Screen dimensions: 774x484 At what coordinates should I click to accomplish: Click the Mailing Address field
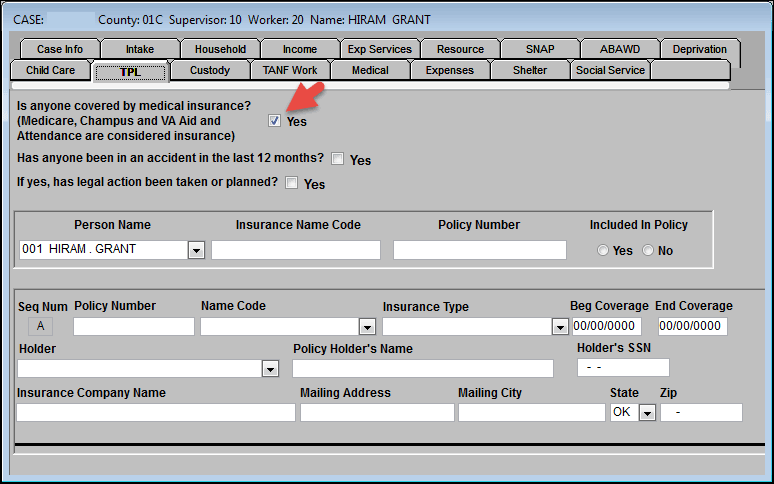[x=377, y=412]
